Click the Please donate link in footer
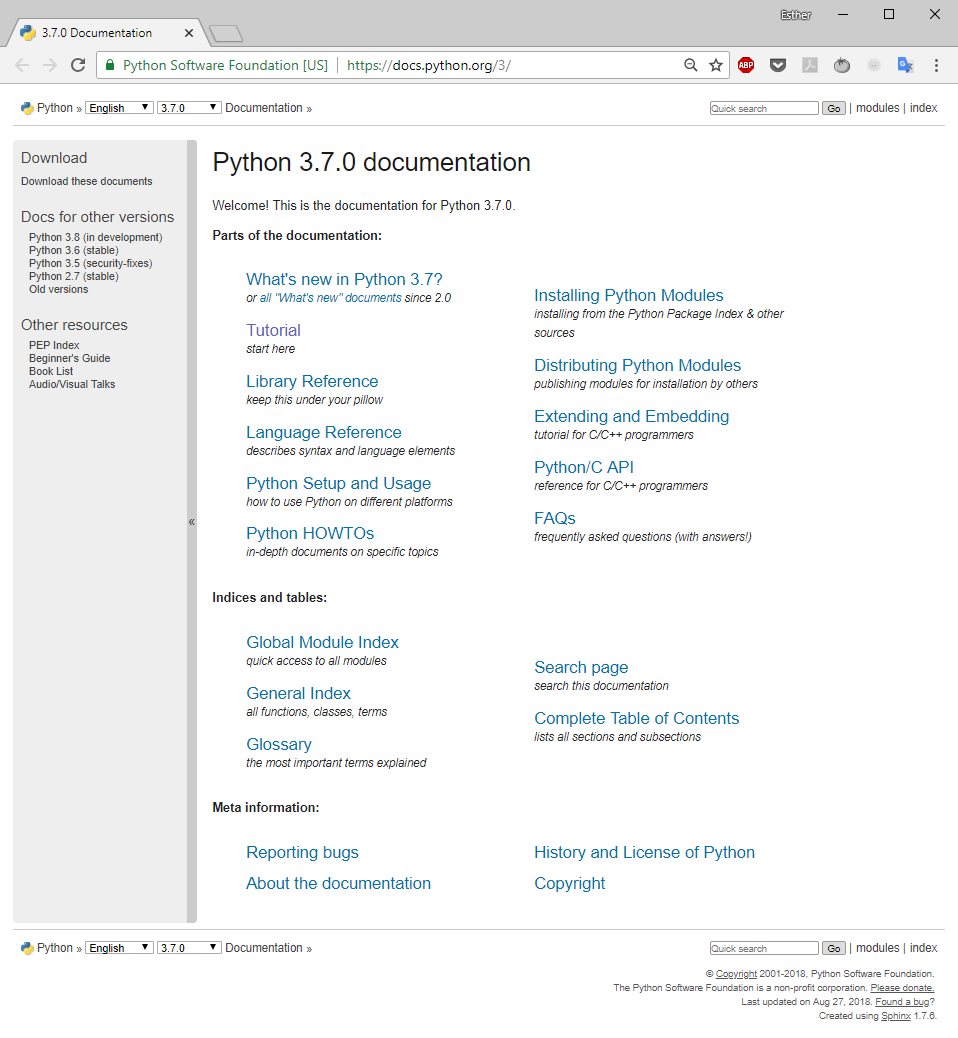 point(902,988)
